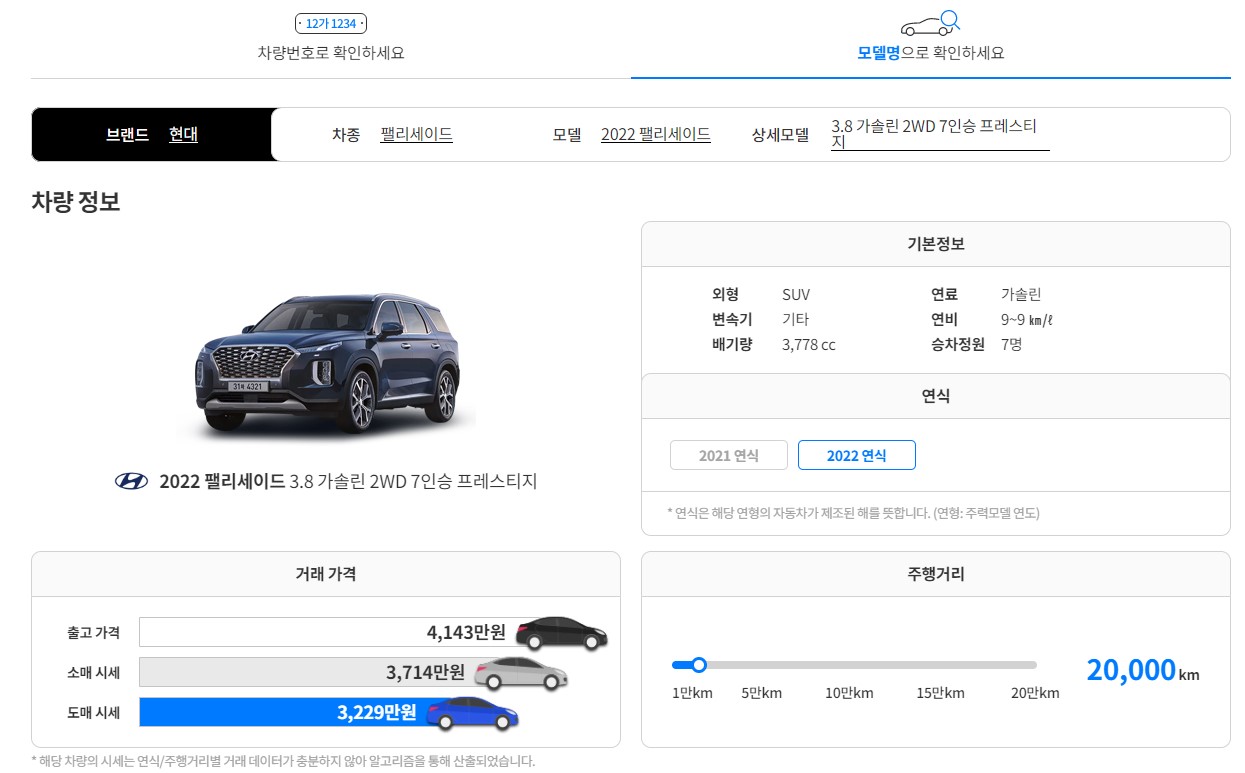The image size is (1245, 773).
Task: Click the 외형 SUV value
Action: click(796, 294)
